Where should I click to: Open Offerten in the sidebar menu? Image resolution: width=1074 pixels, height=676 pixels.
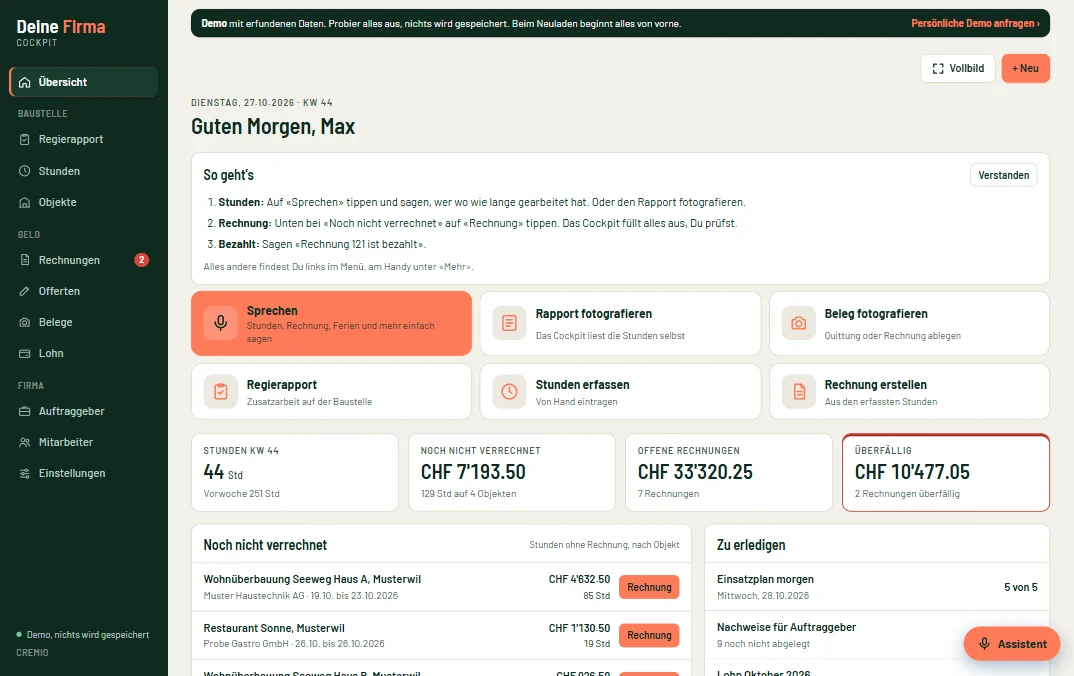(84, 291)
